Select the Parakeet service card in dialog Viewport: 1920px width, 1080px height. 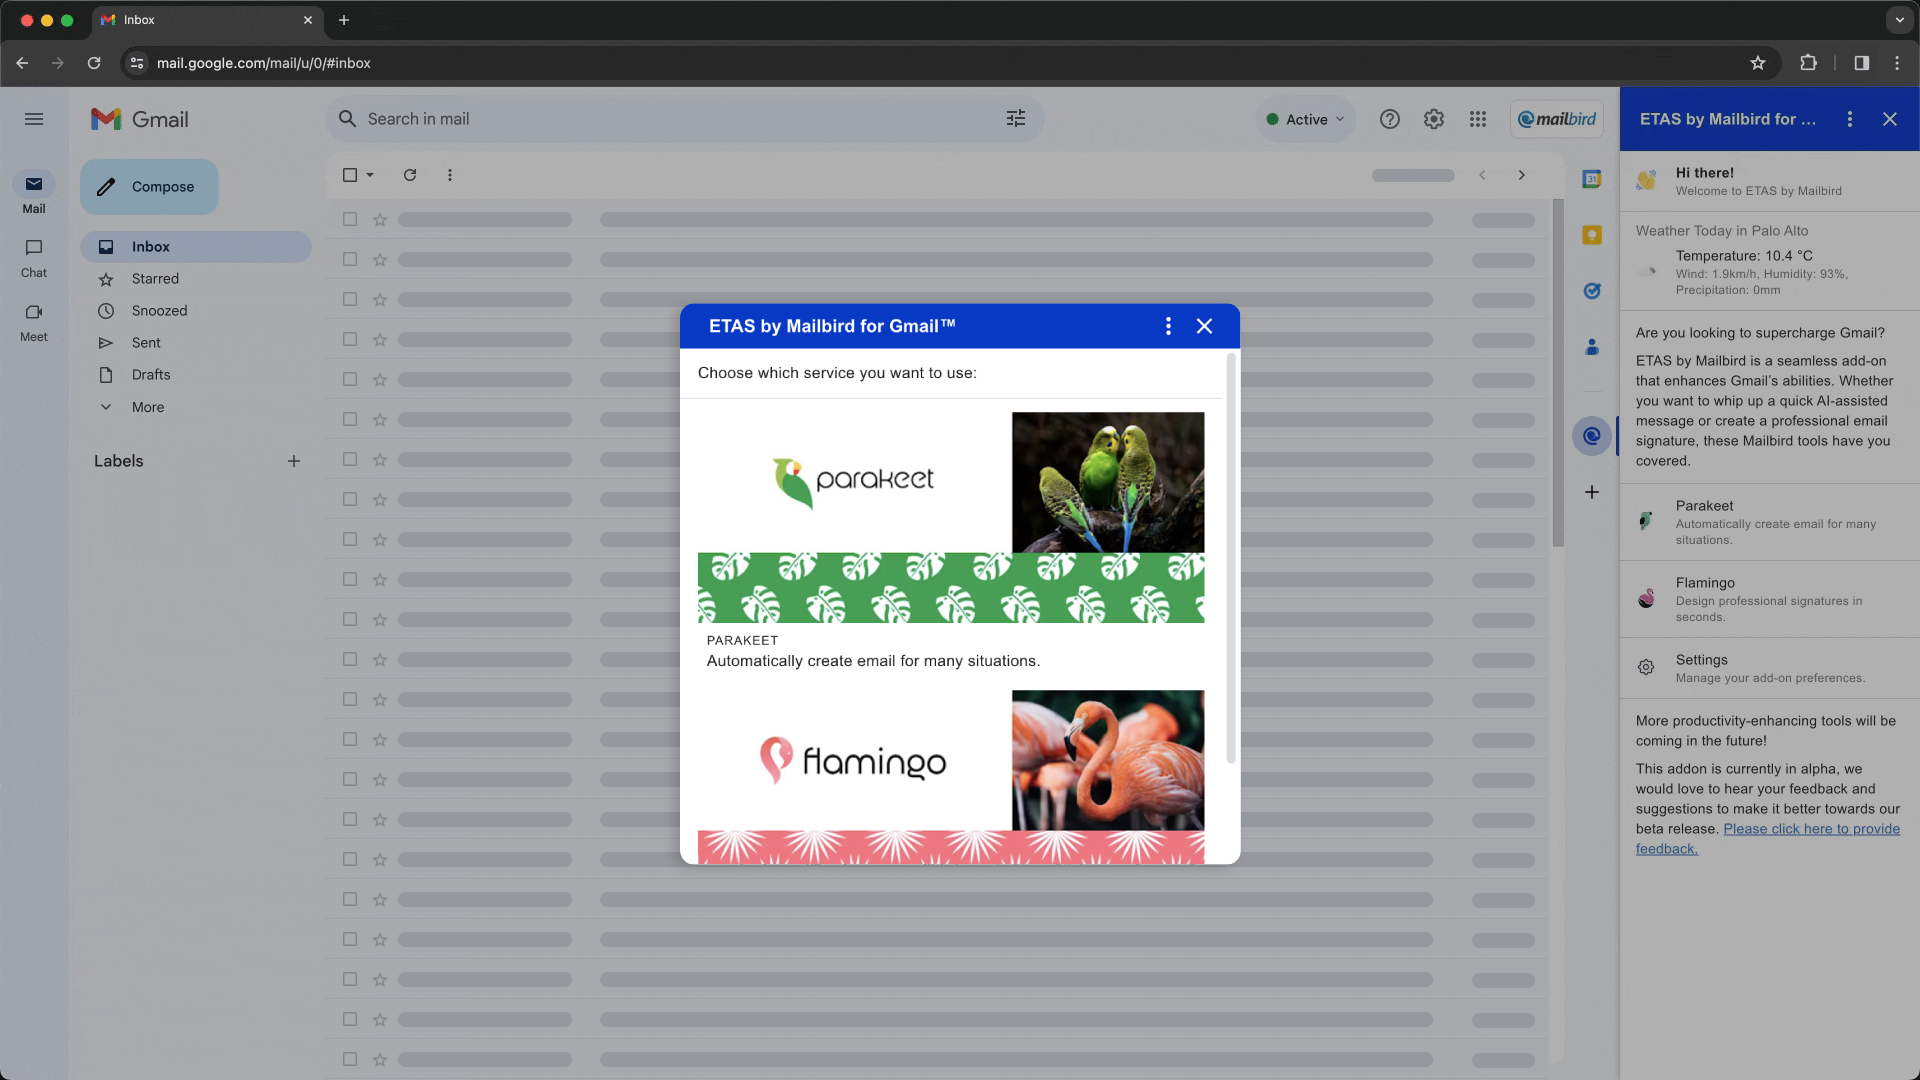pos(951,541)
